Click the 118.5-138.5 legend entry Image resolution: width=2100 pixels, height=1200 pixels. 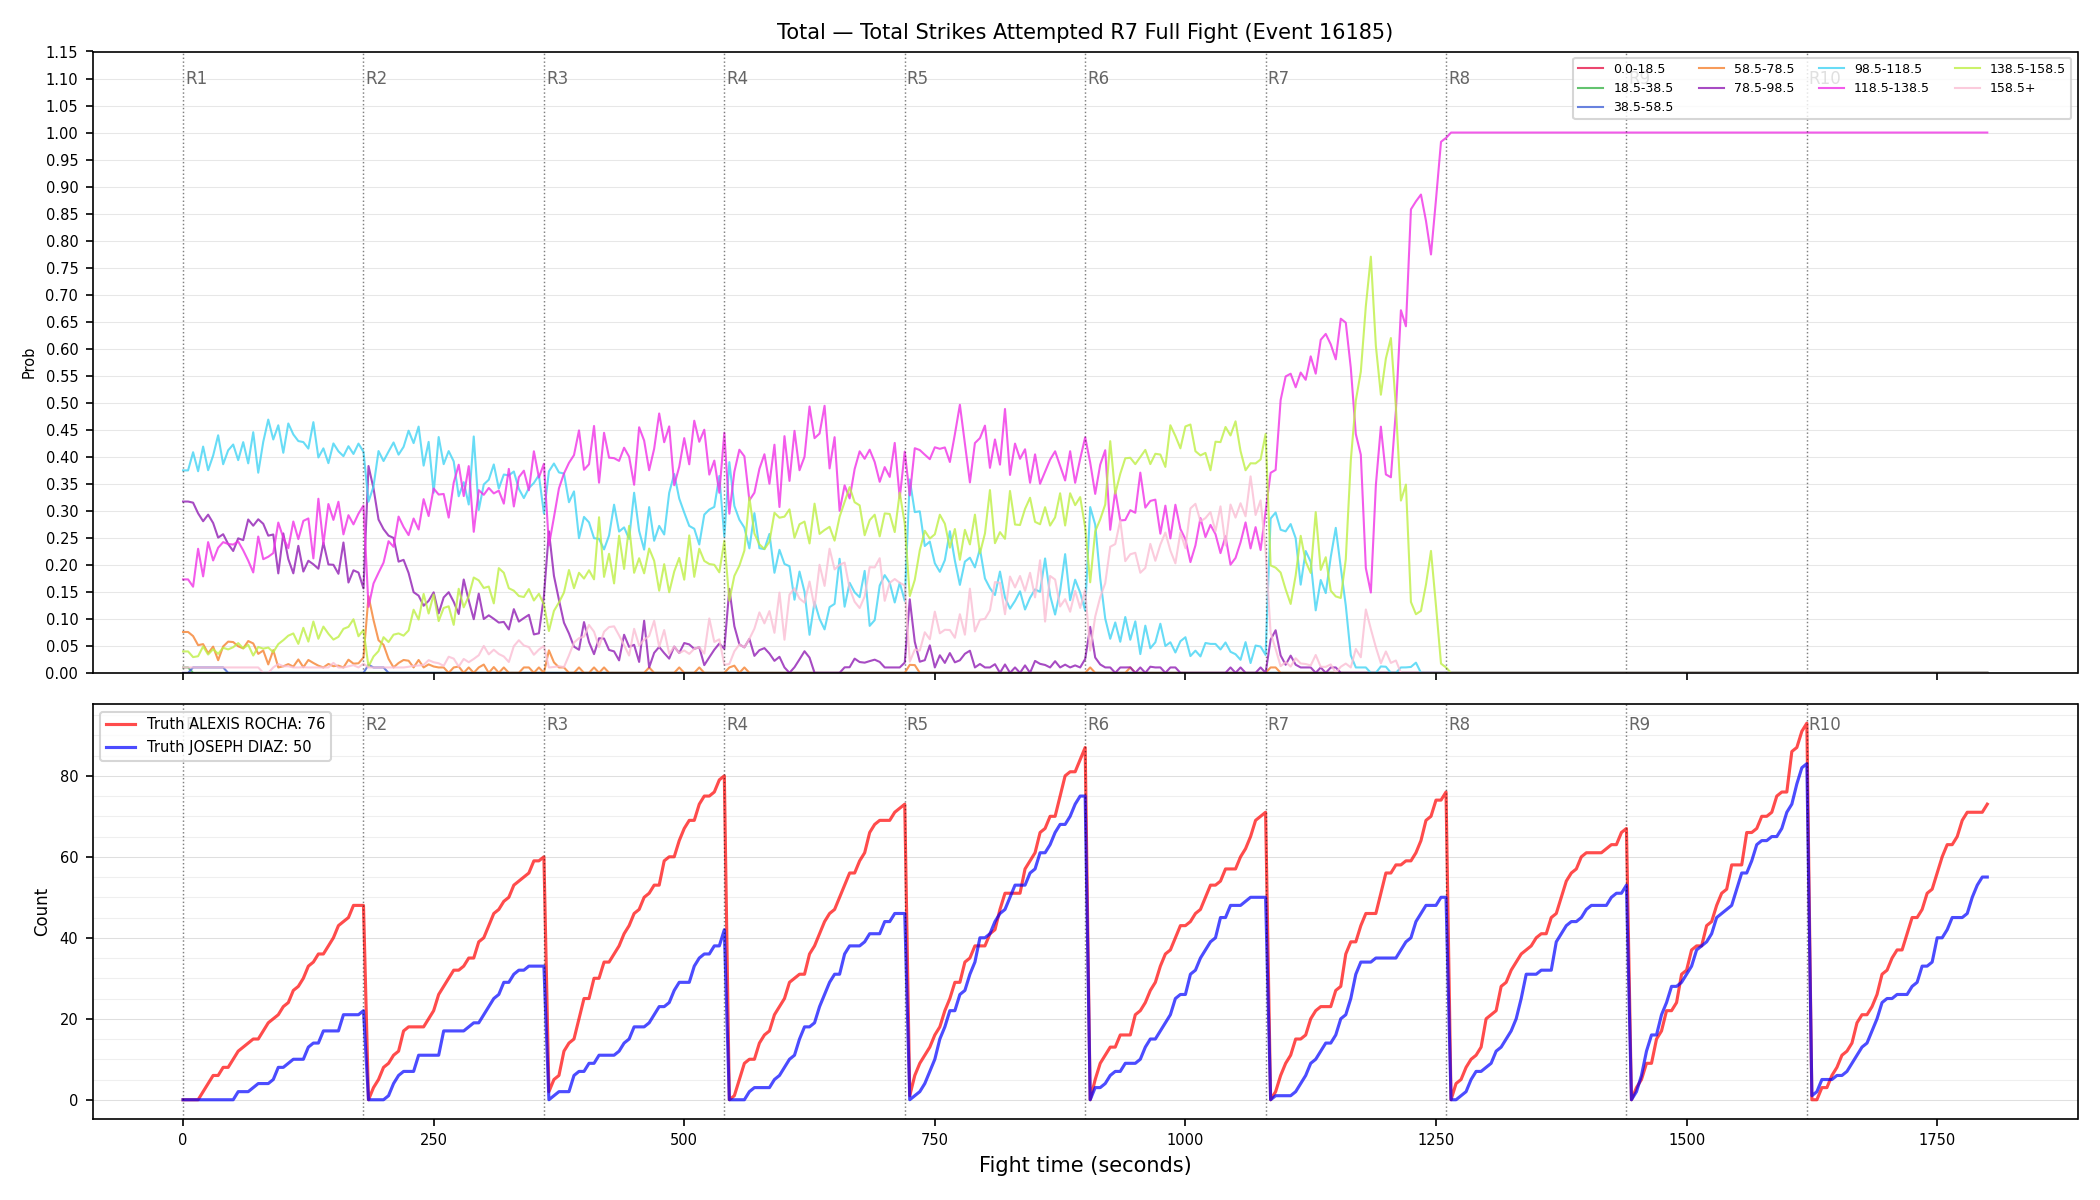point(1873,88)
